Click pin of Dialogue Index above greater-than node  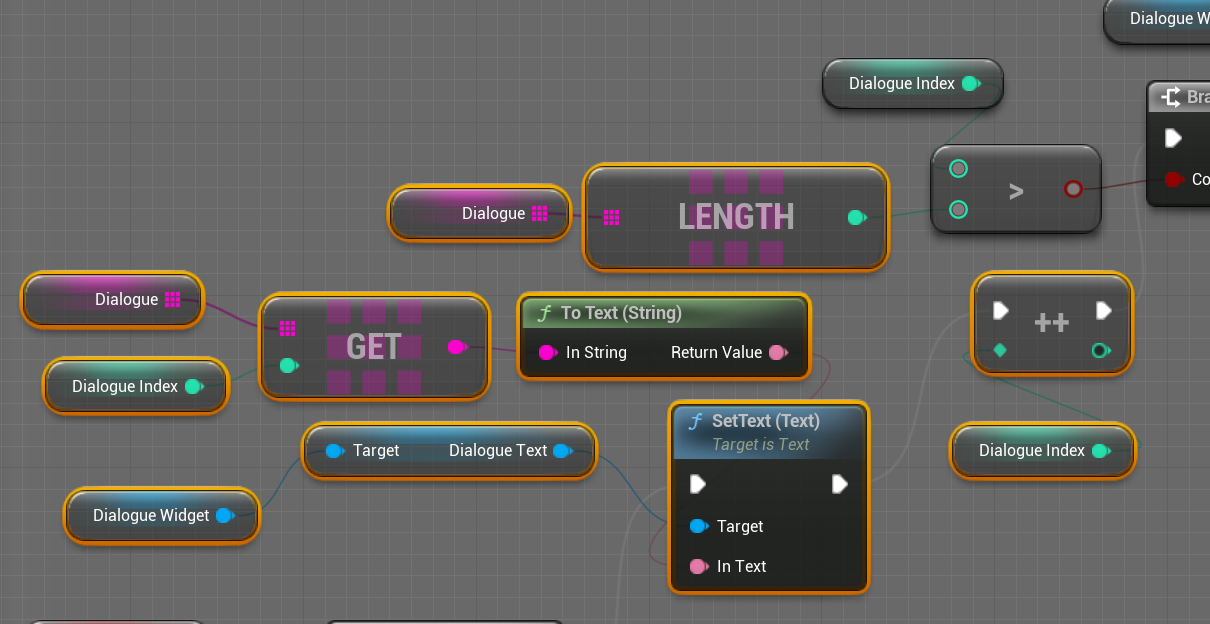971,84
